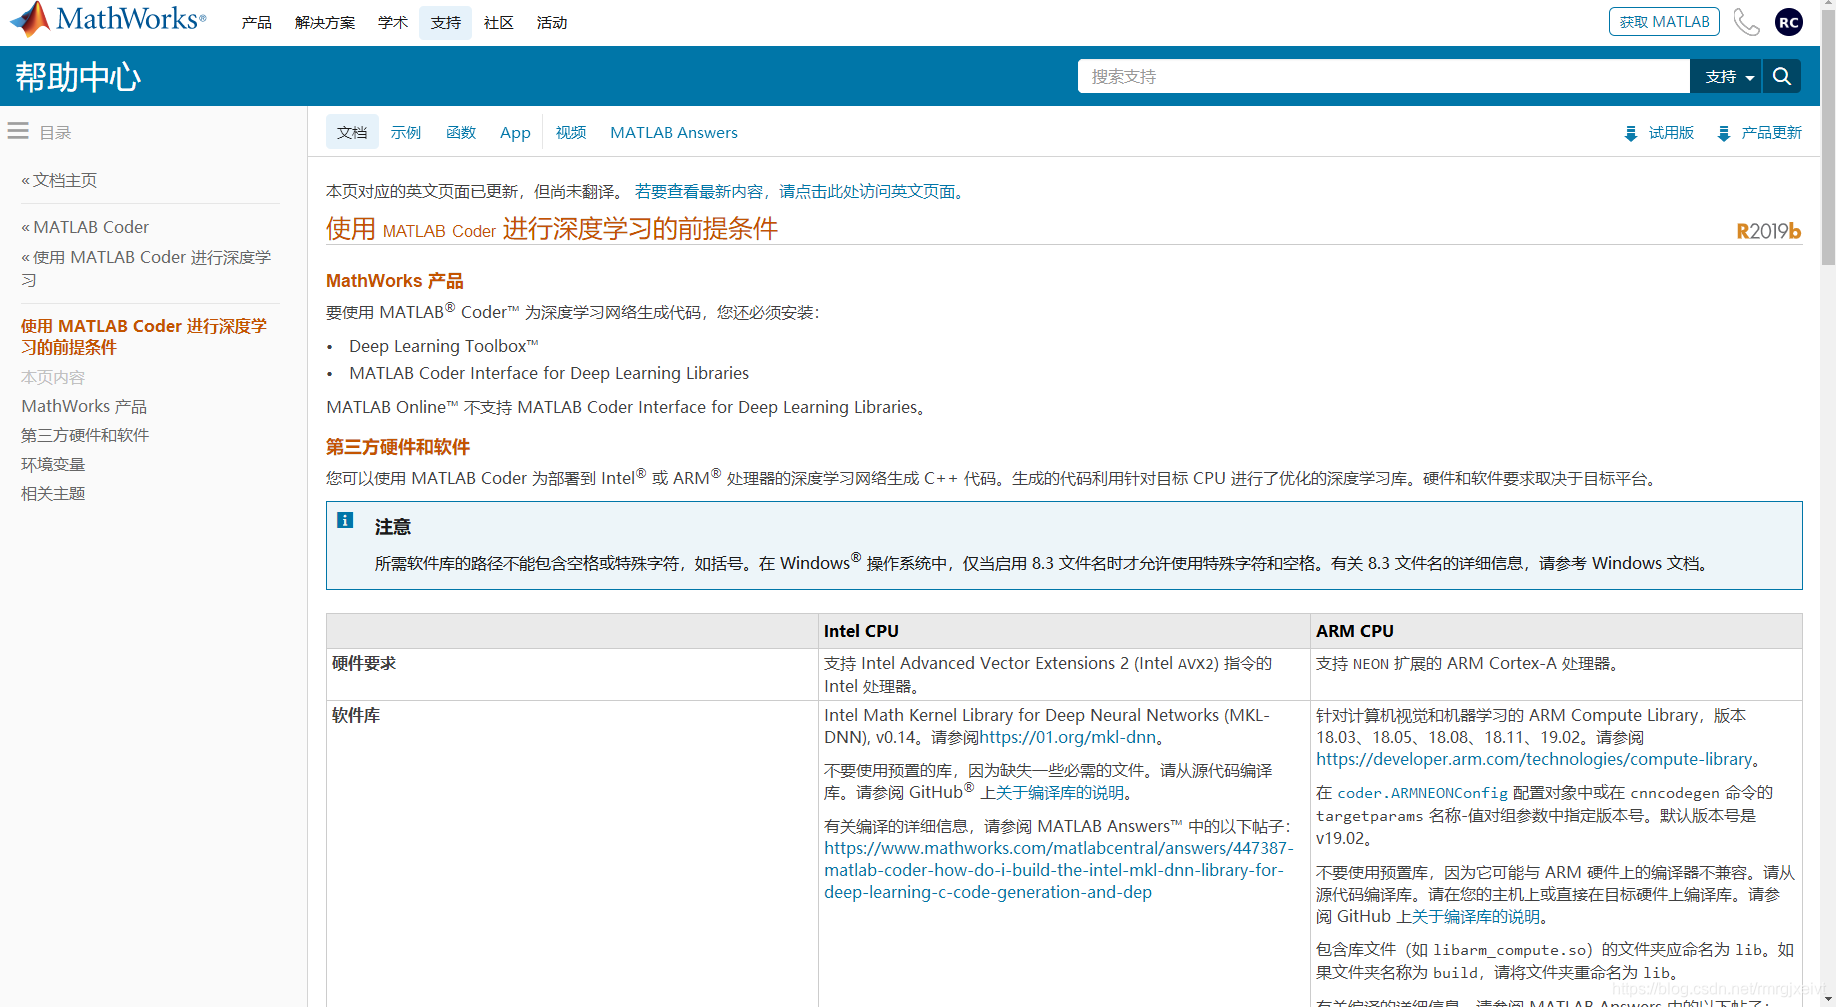Open the ARM compute-library developer link

coord(1534,759)
